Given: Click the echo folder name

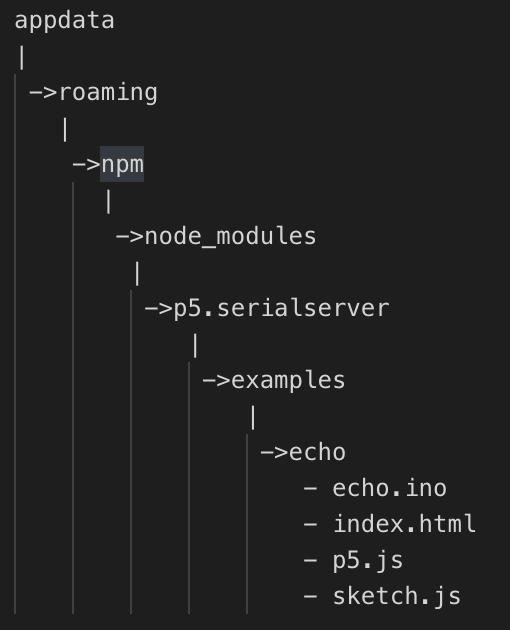Looking at the screenshot, I should 317,452.
